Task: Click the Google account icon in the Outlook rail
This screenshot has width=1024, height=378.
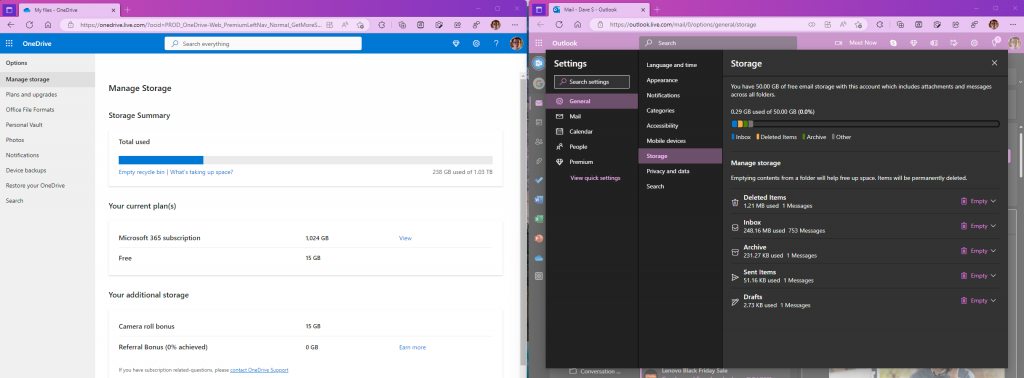Action: [x=539, y=84]
